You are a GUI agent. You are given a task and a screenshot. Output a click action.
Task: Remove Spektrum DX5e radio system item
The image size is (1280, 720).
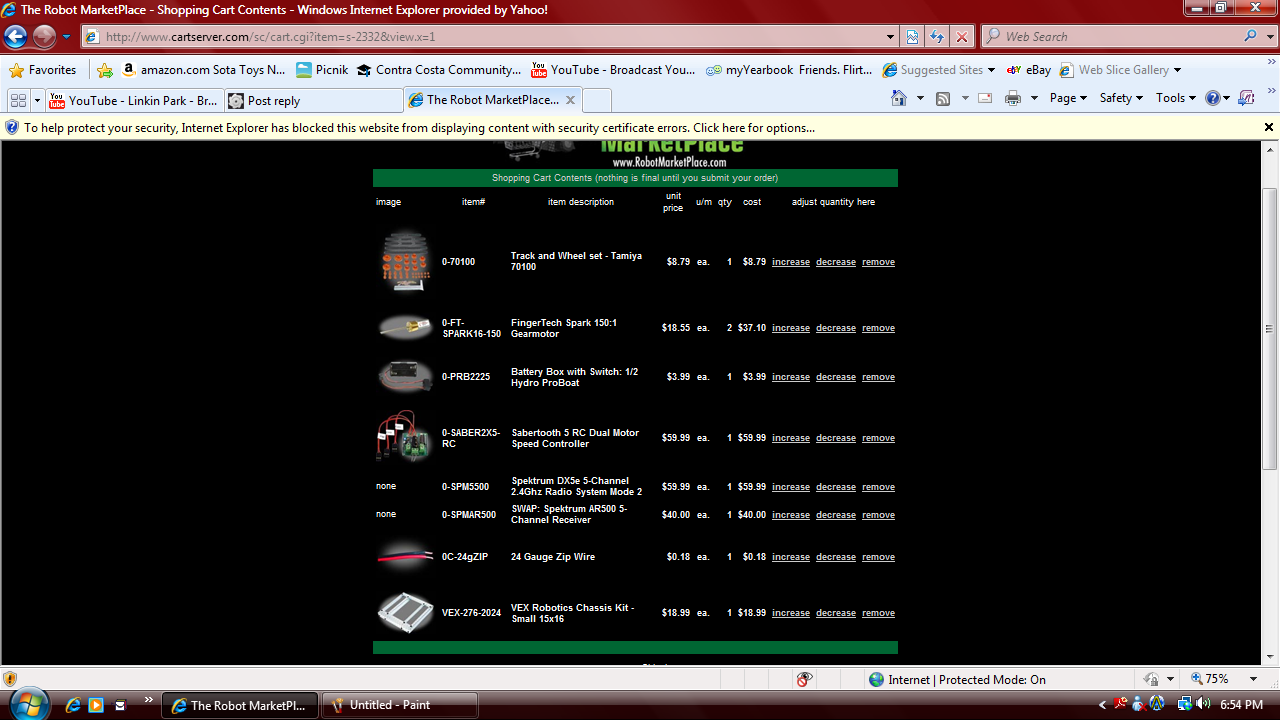click(x=878, y=487)
